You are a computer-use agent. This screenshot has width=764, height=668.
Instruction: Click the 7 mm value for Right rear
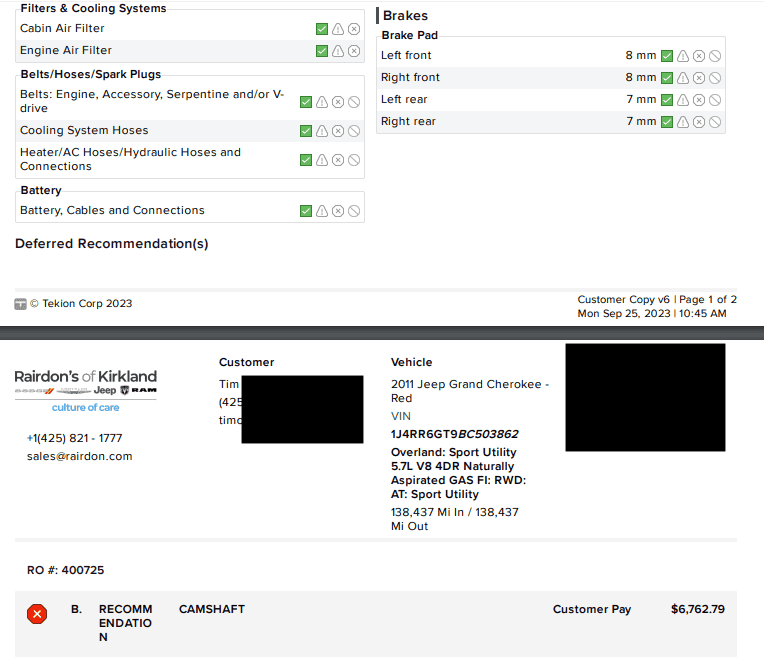pos(641,121)
